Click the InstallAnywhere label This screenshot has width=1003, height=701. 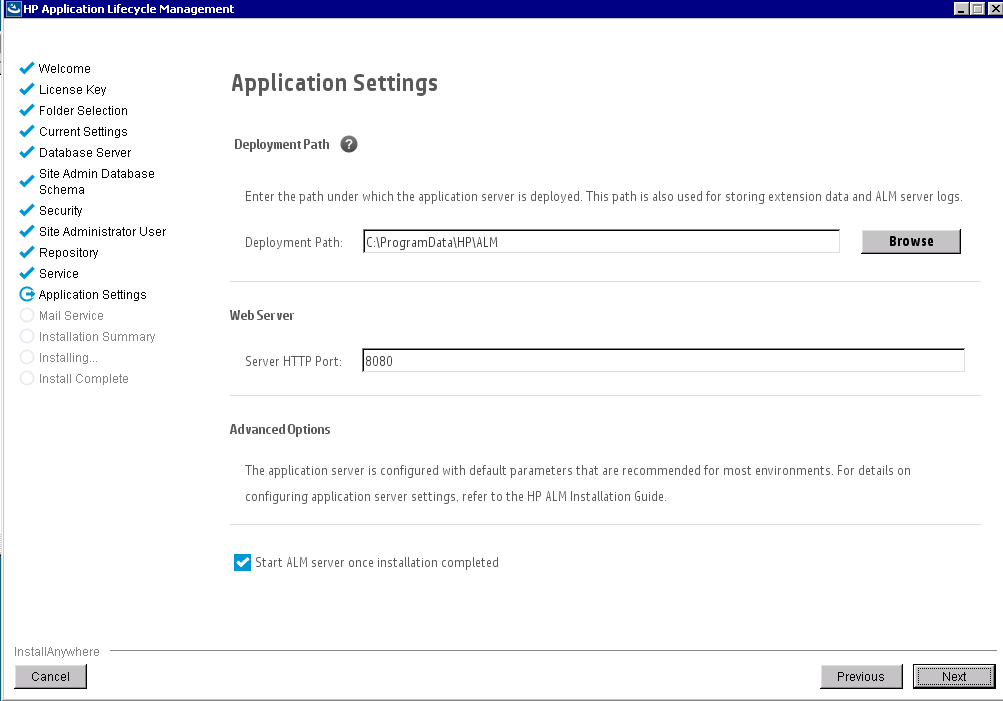coord(57,652)
